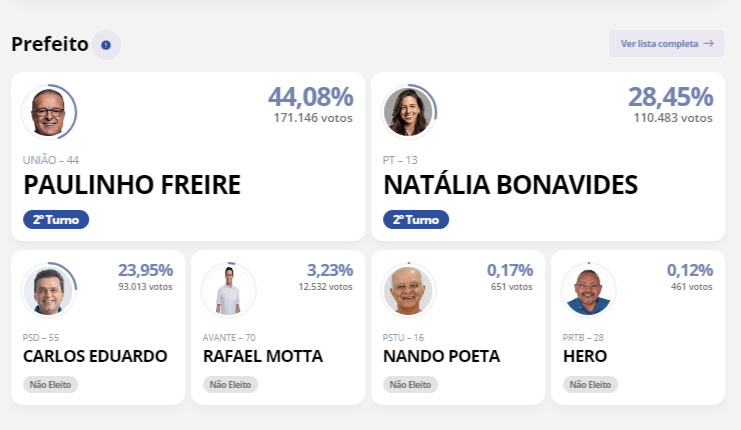Click Nando Poeta's candidate photo
The height and width of the screenshot is (430, 741).
point(408,290)
